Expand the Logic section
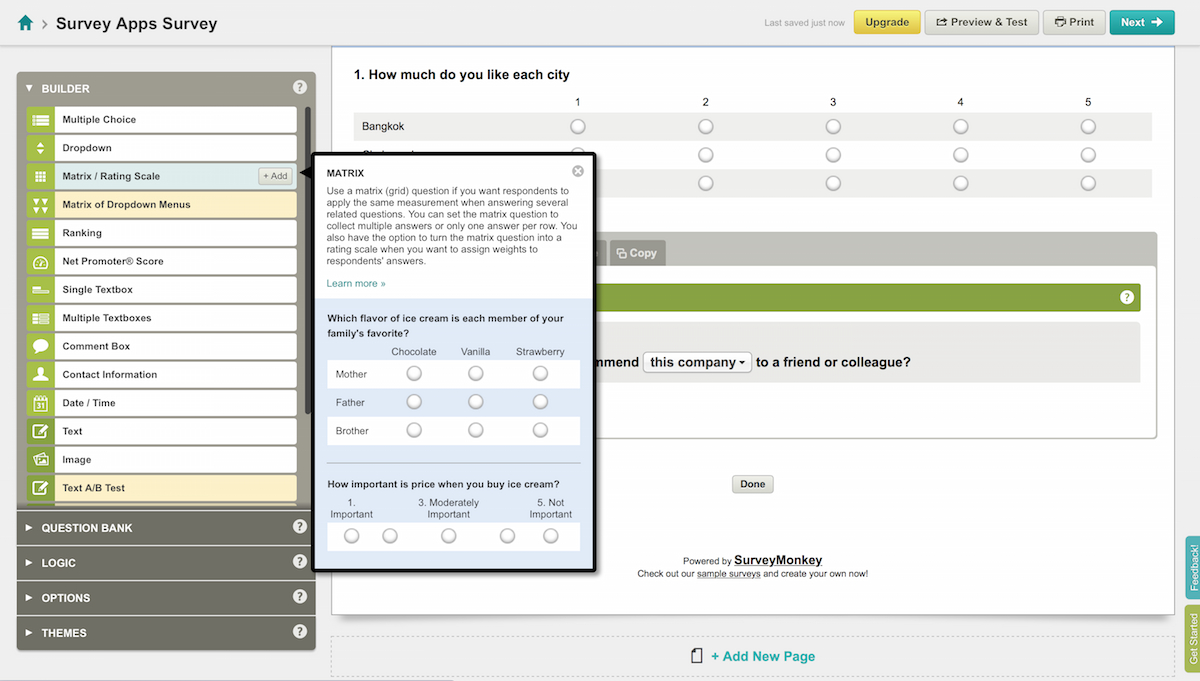The height and width of the screenshot is (681, 1200). click(x=58, y=563)
